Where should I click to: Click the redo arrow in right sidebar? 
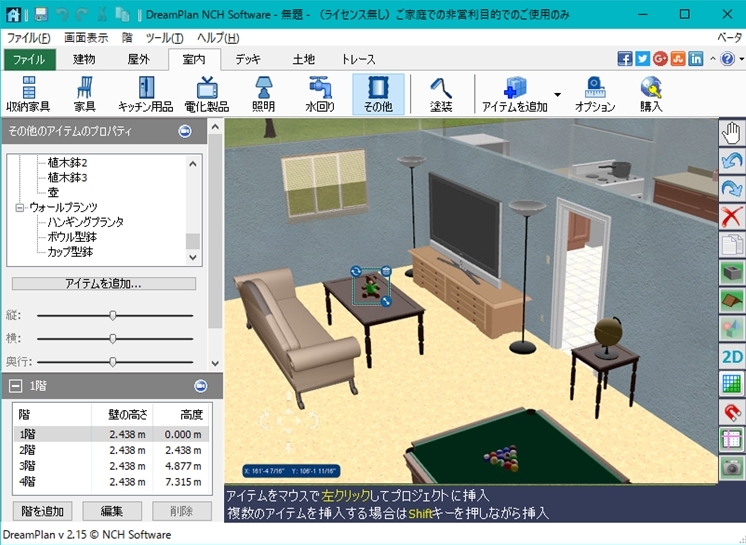click(x=732, y=188)
